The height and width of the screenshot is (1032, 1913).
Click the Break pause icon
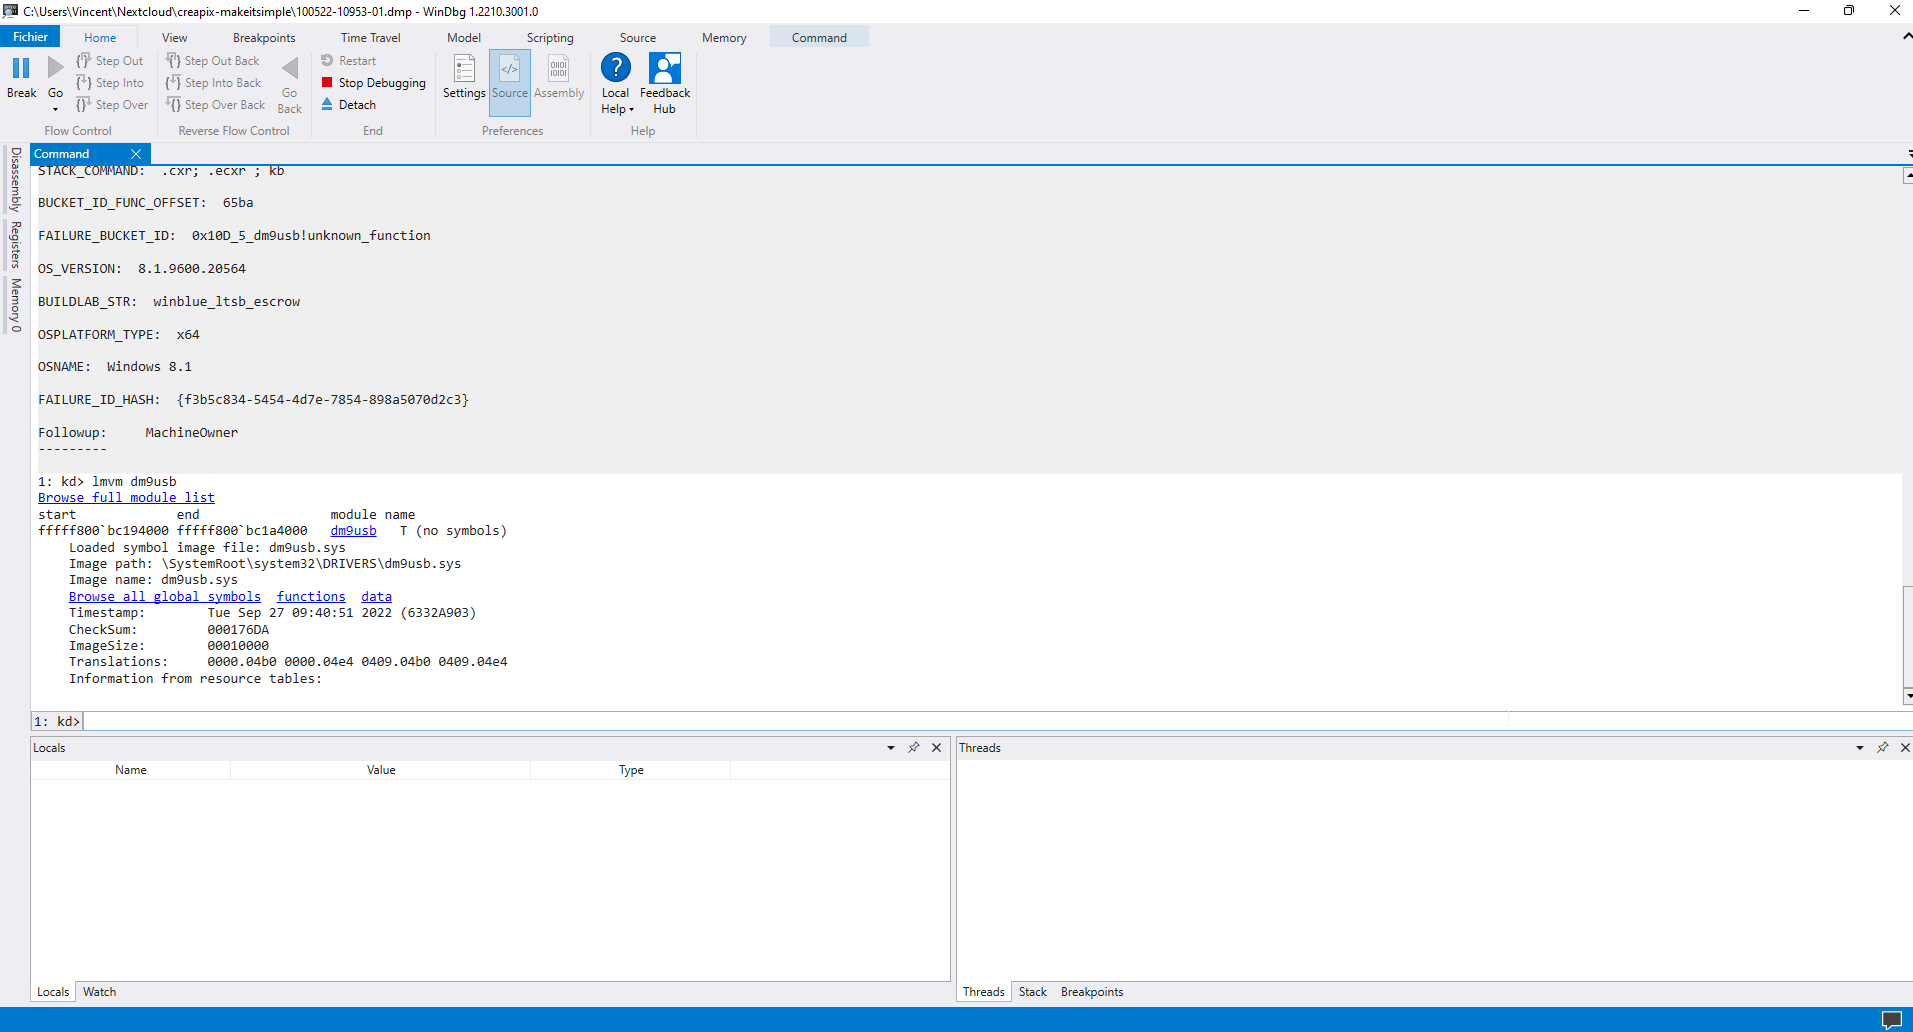(21, 68)
